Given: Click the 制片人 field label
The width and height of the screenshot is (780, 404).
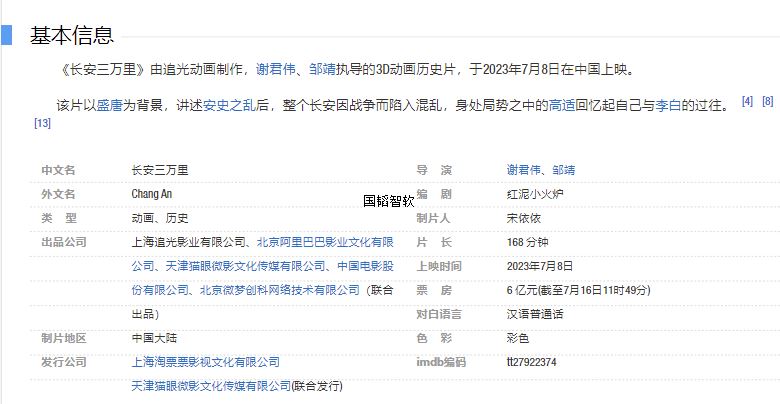Looking at the screenshot, I should pyautogui.click(x=433, y=218).
